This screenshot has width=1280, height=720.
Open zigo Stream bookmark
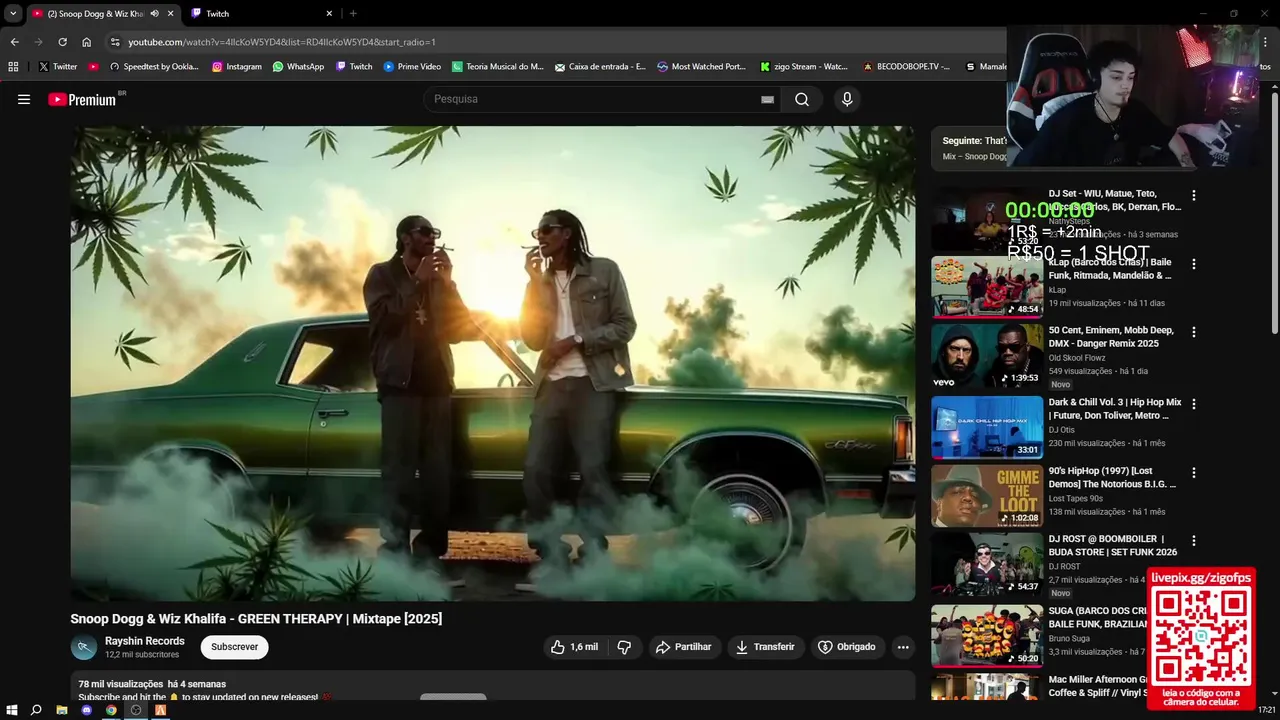click(x=804, y=67)
